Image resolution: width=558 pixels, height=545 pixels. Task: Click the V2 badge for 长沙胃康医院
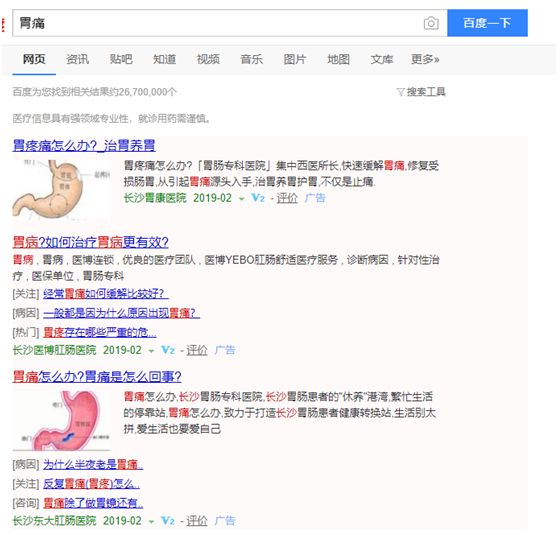click(258, 198)
